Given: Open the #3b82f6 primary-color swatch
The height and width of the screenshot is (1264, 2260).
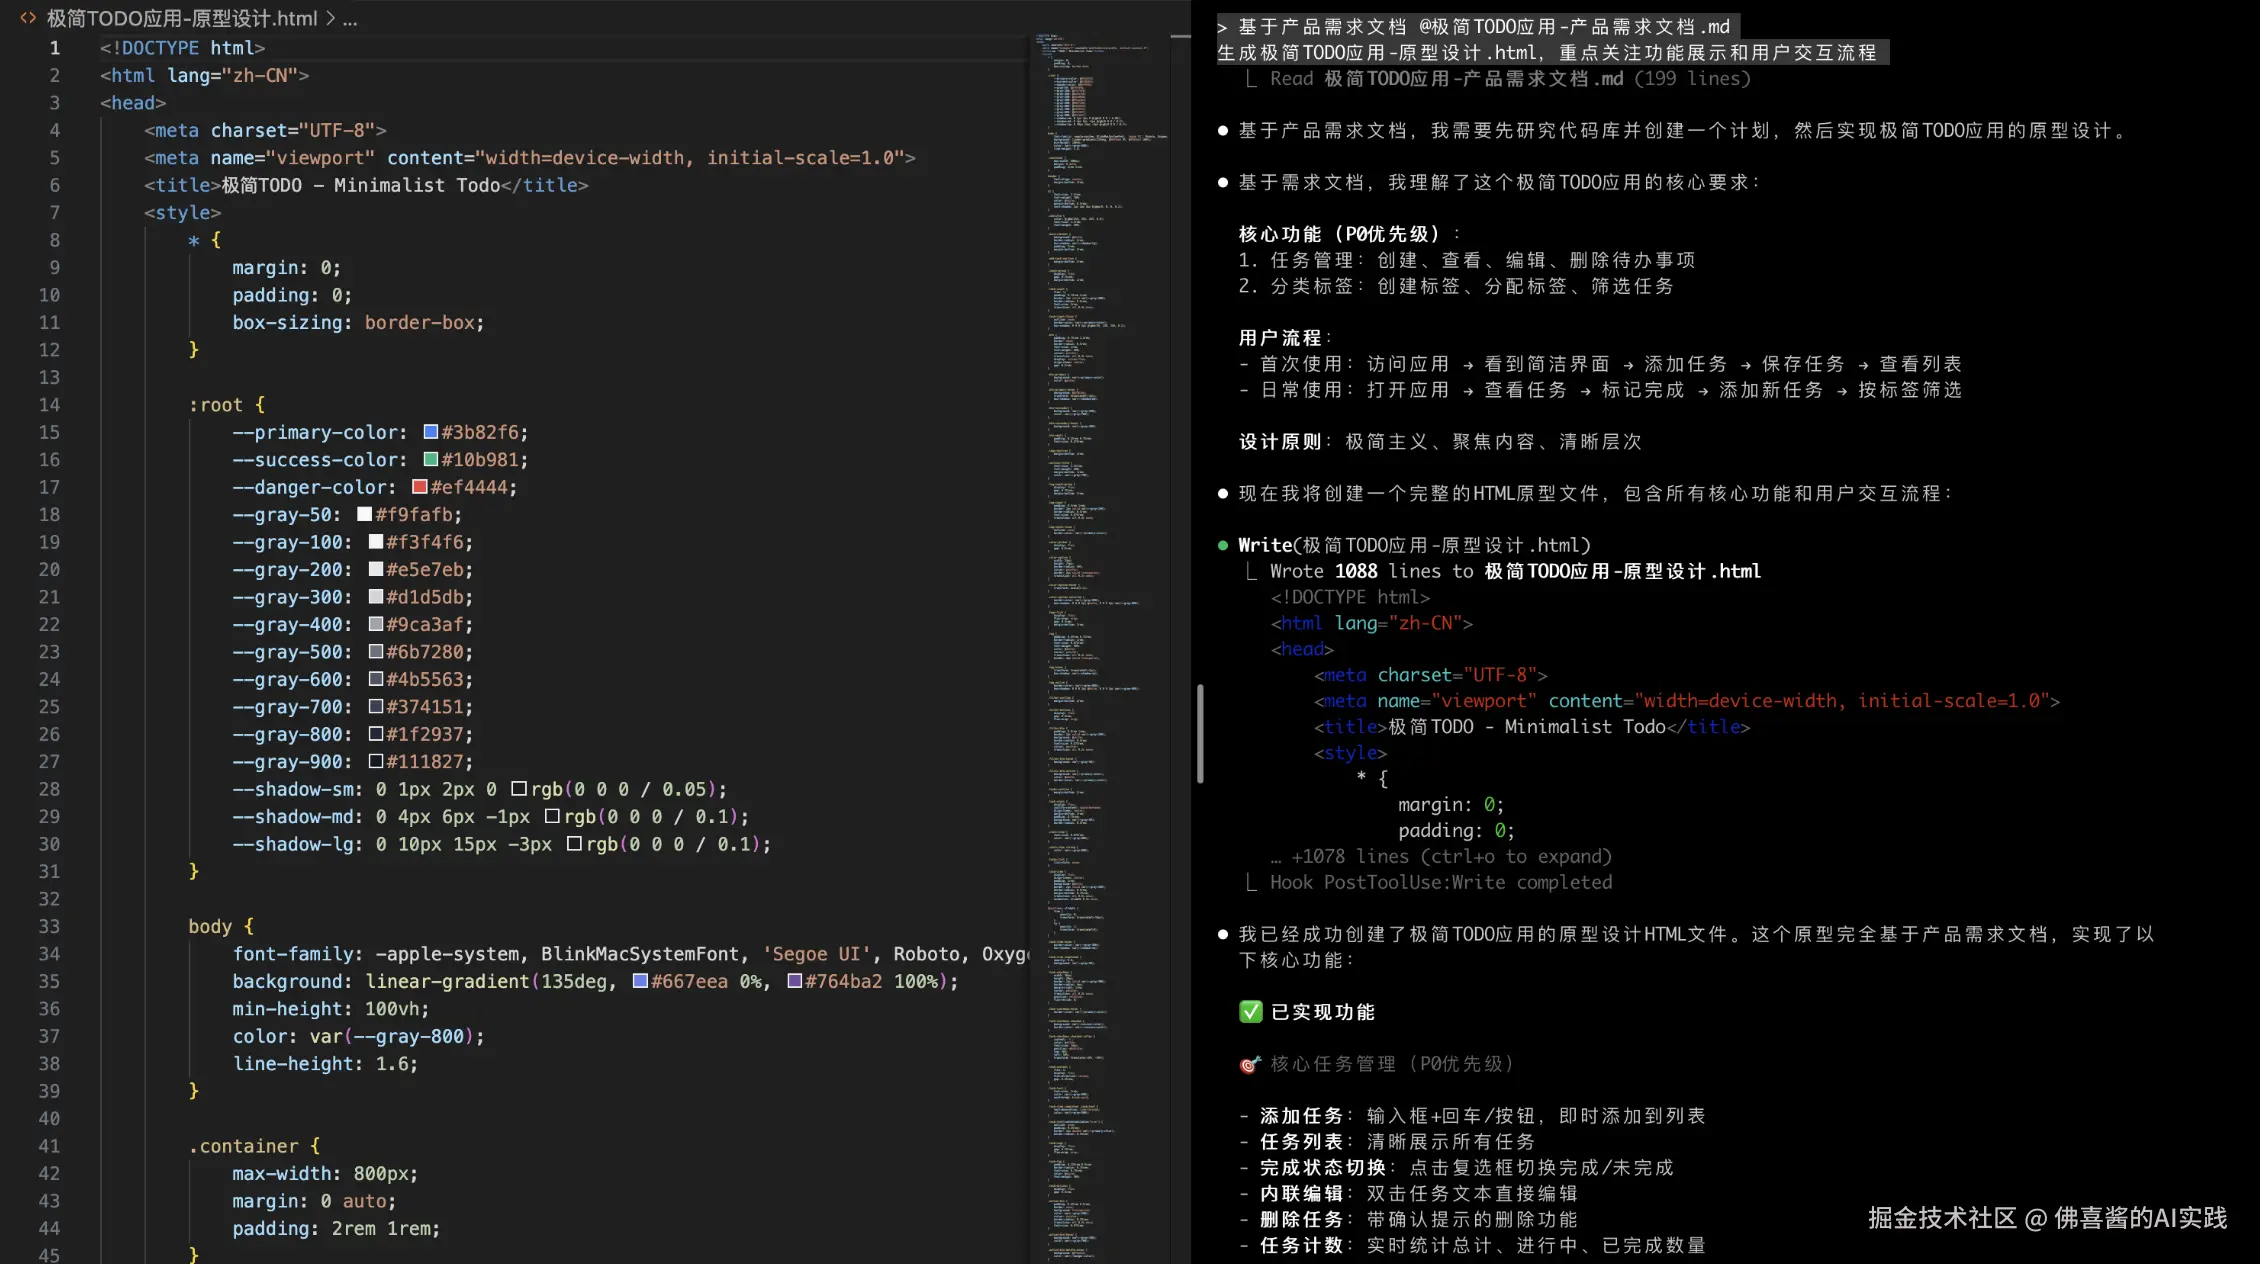Looking at the screenshot, I should (430, 432).
